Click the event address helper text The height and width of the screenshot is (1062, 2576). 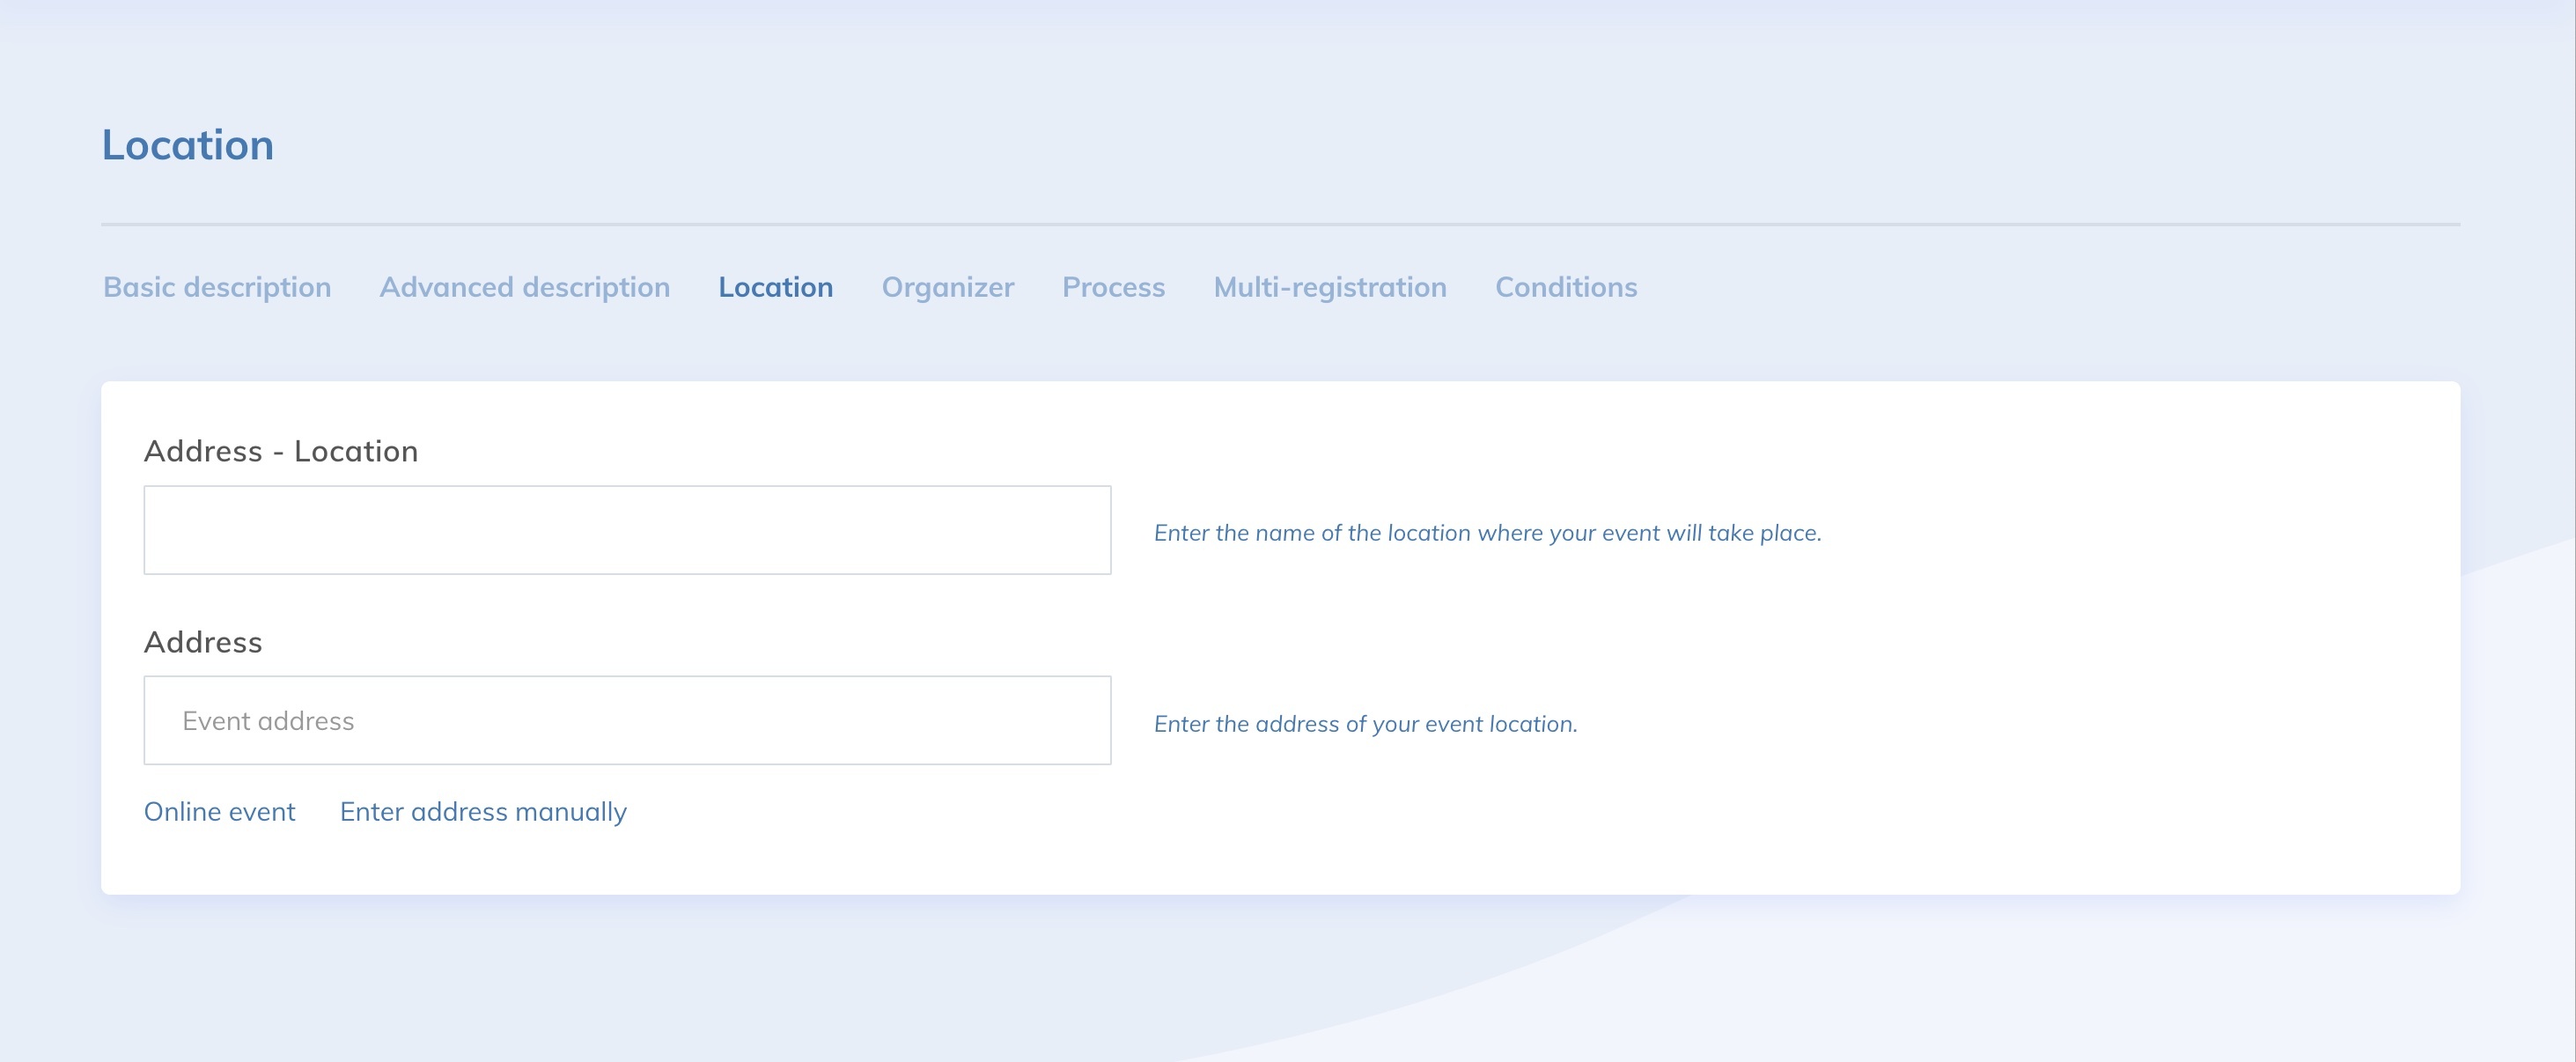tap(1365, 724)
